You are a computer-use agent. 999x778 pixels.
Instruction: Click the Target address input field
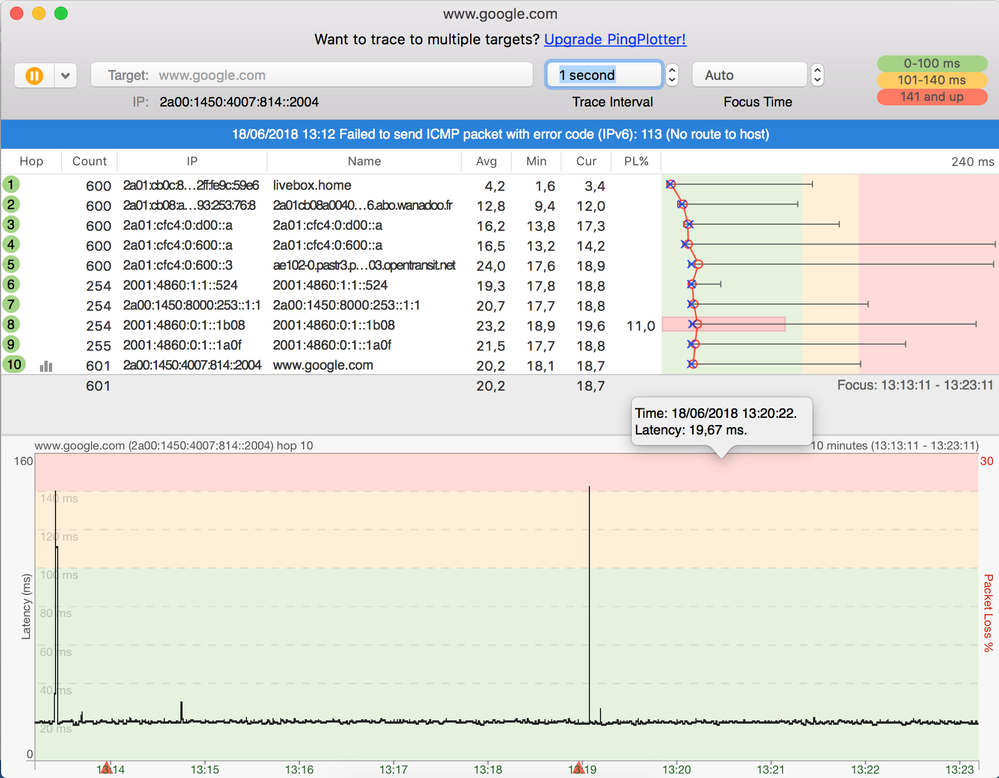pos(312,75)
